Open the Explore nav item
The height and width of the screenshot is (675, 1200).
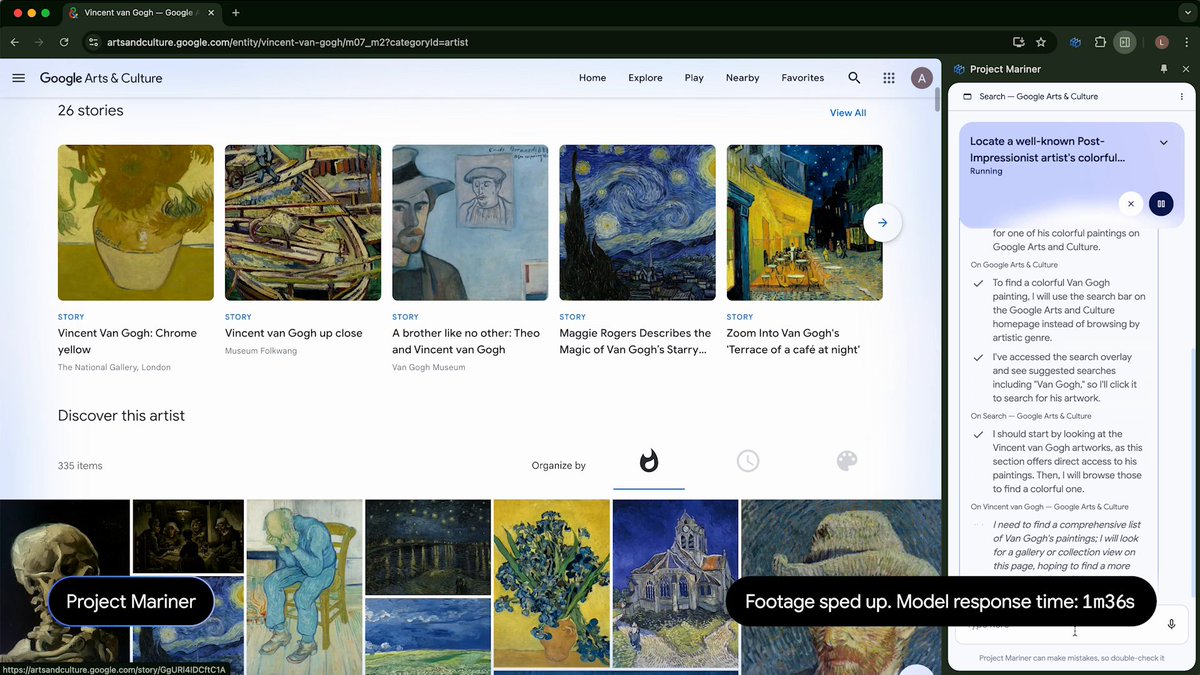coord(645,78)
